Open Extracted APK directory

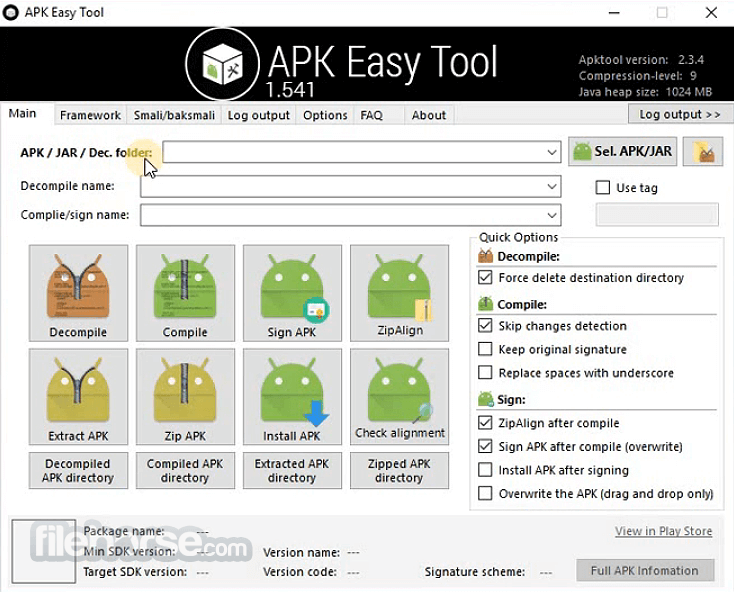pos(292,471)
